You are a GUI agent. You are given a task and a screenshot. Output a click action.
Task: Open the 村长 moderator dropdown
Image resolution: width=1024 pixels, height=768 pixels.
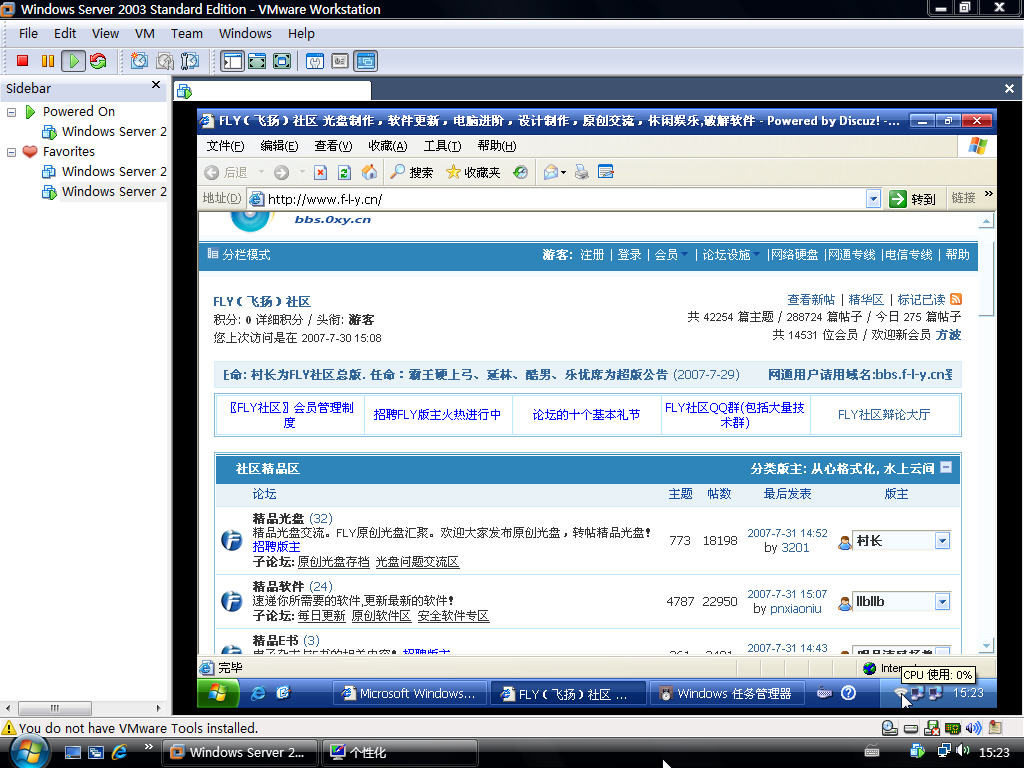point(901,541)
